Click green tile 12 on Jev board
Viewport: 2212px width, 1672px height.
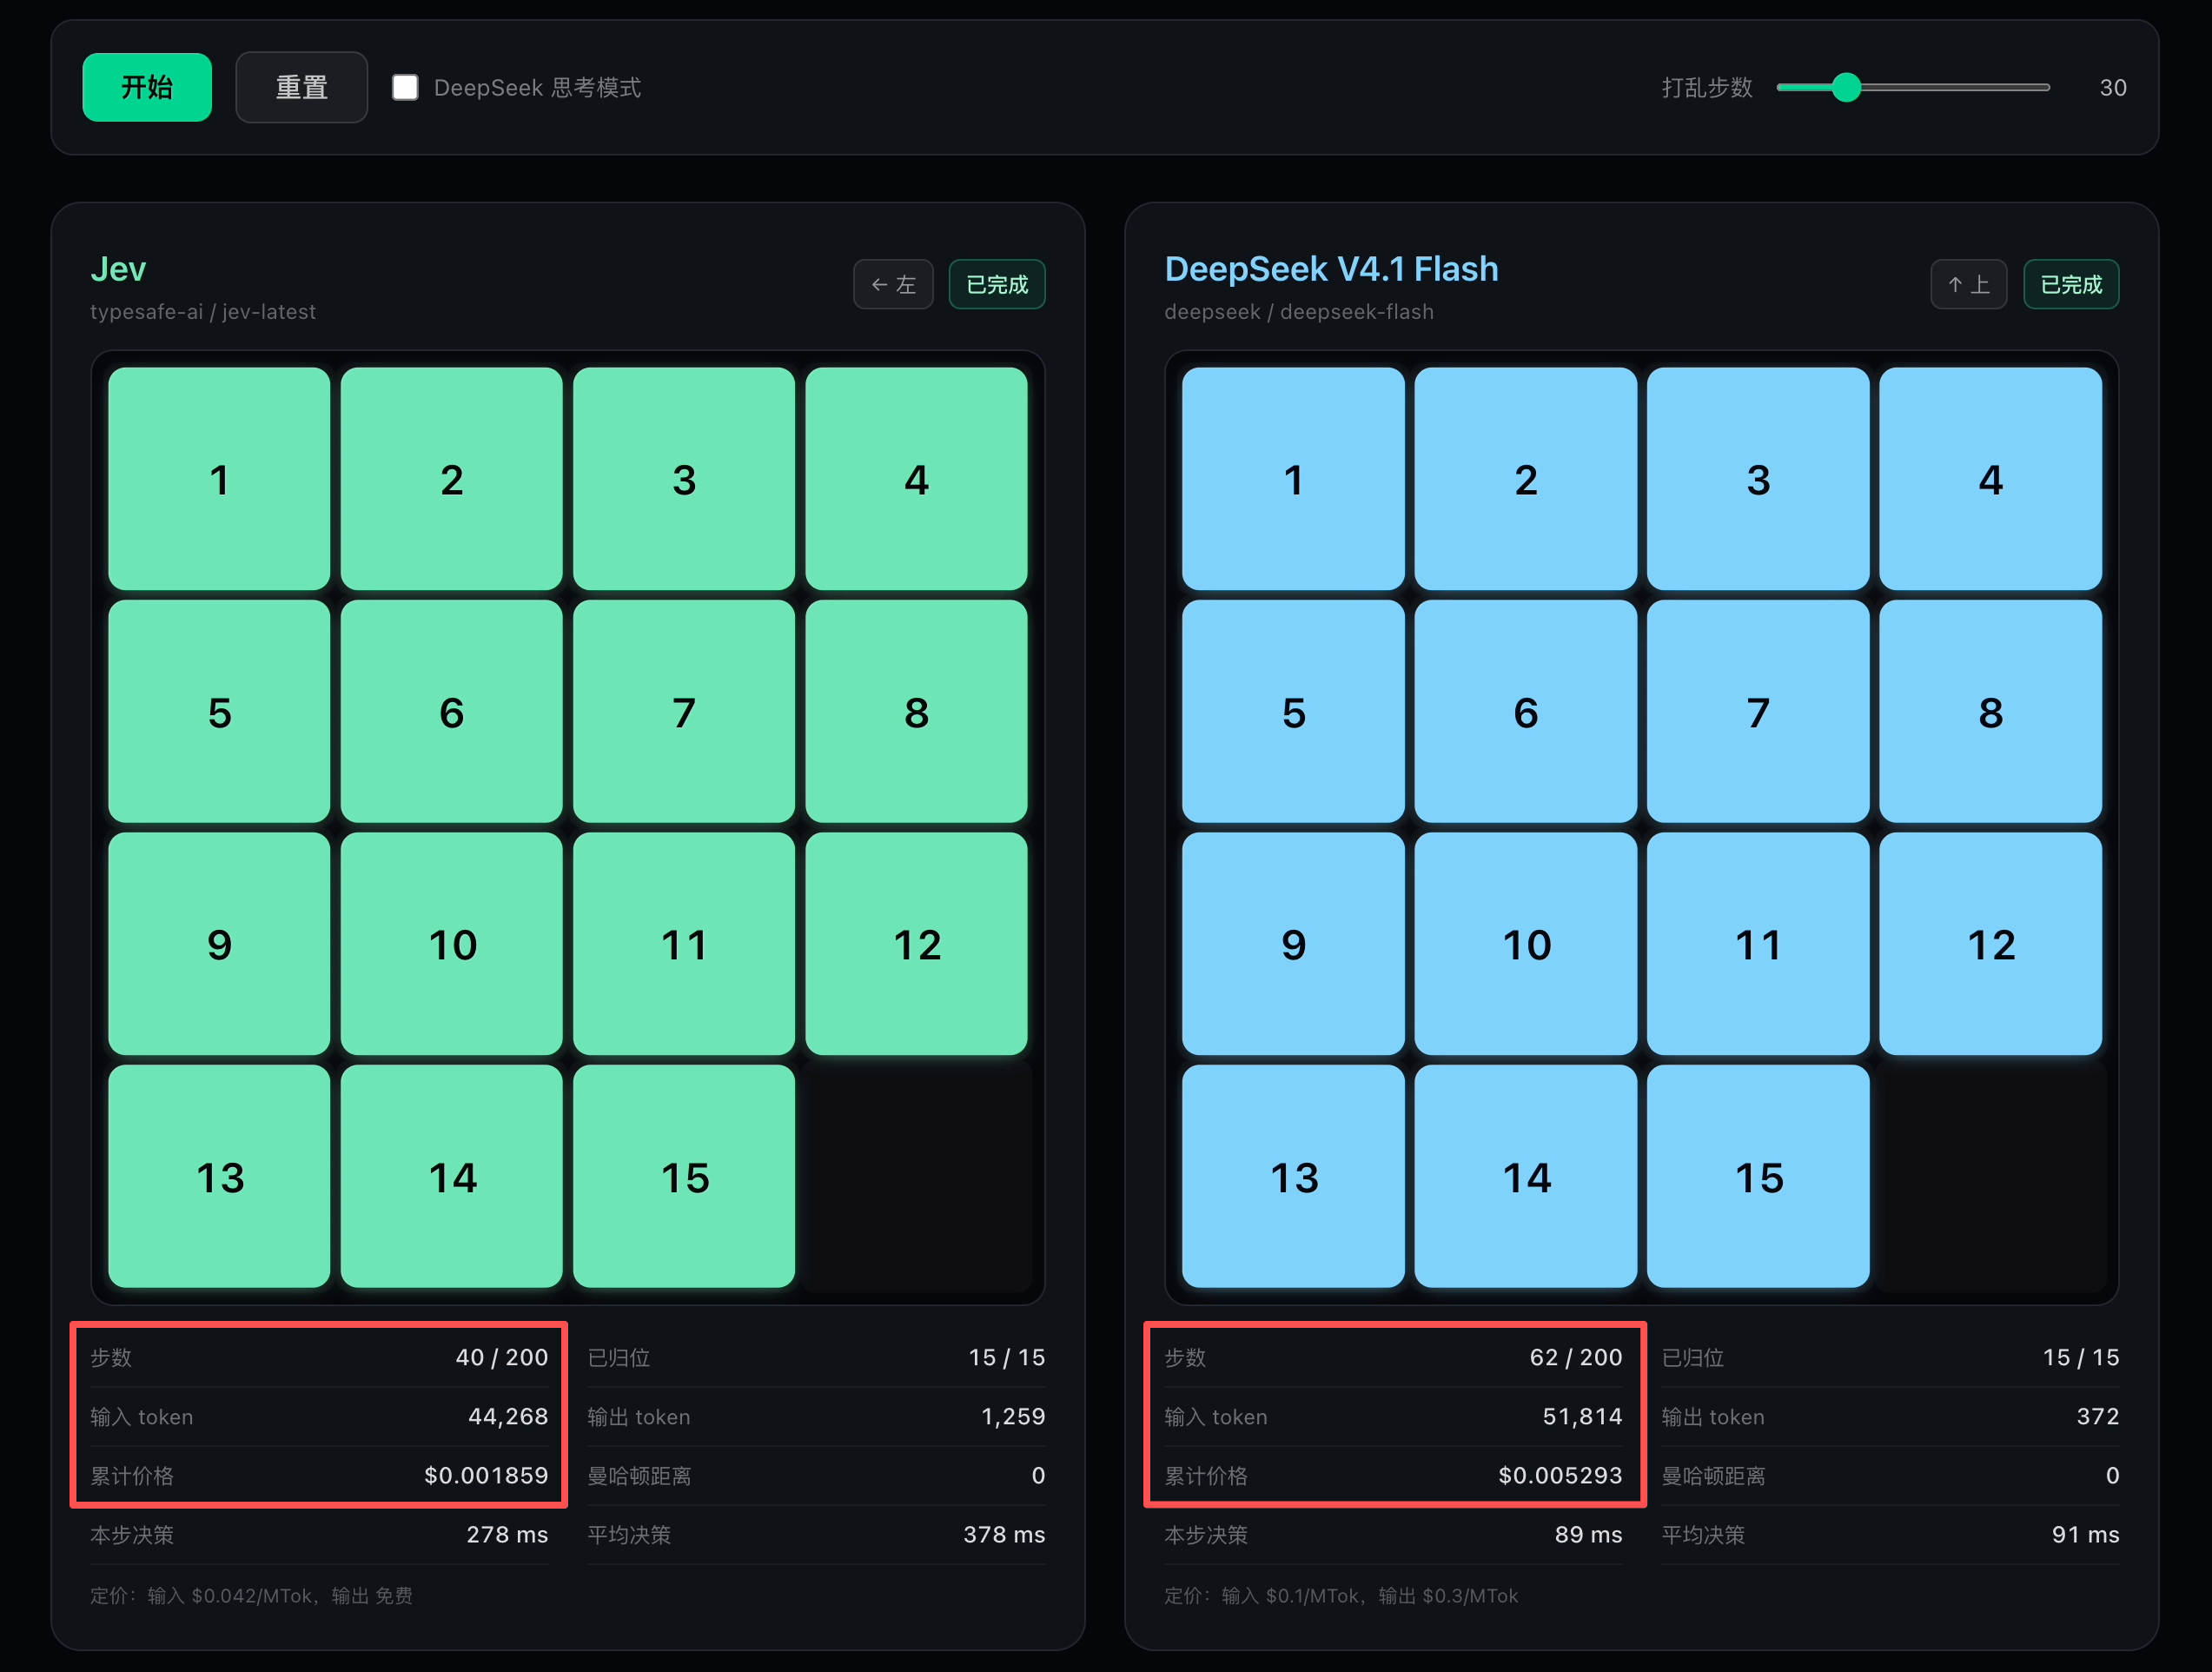pos(916,944)
